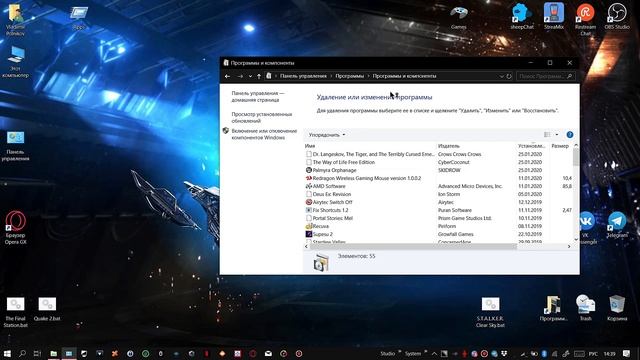Viewport: 640px width, 360px height.
Task: Select AMD Software program row
Action: pos(438,186)
